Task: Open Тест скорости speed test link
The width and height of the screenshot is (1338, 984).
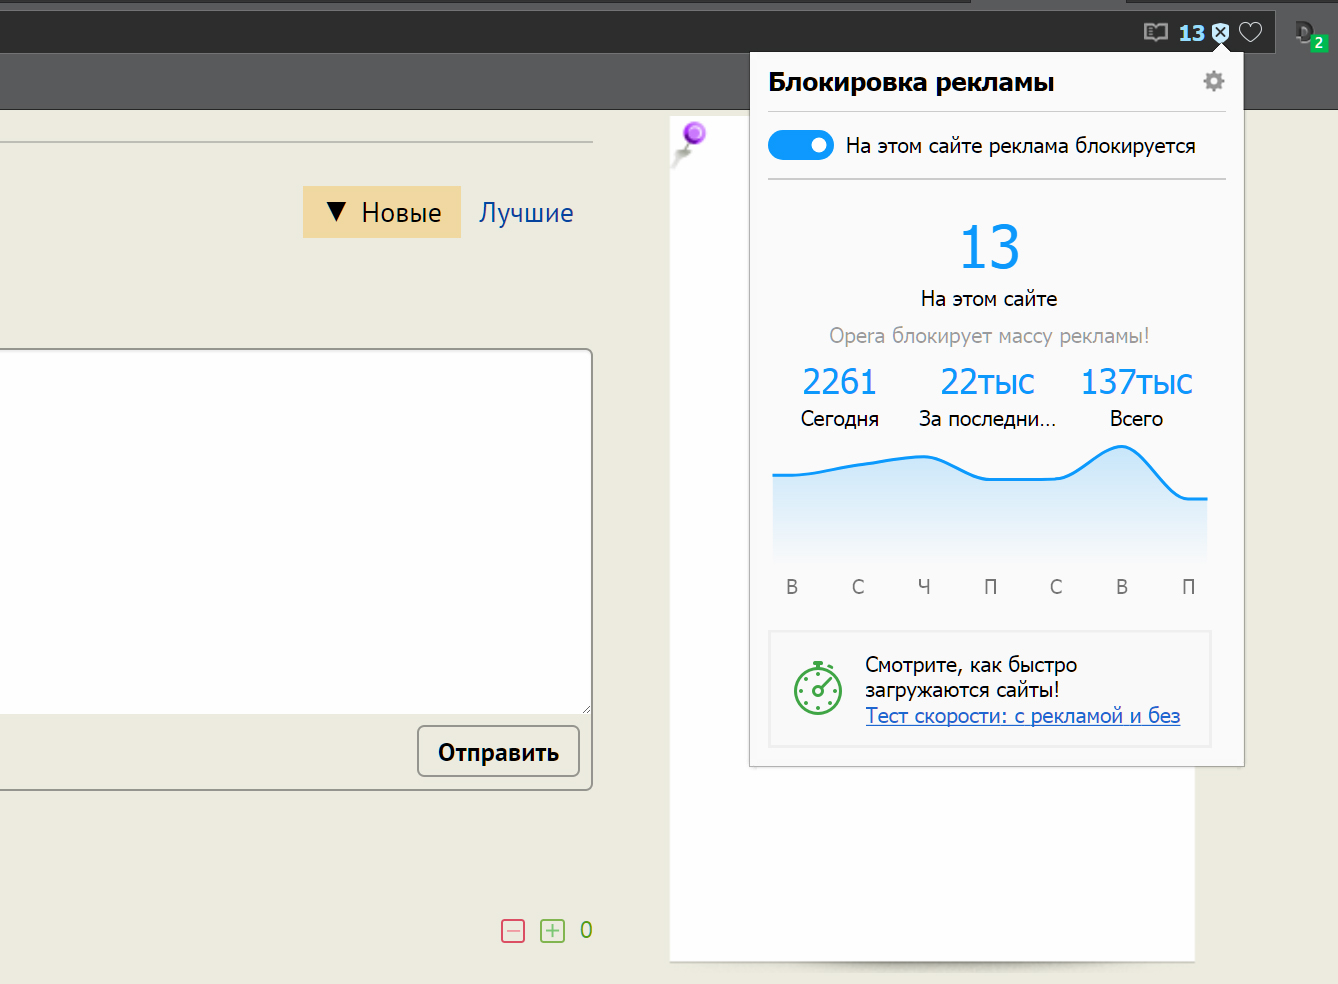Action: pos(1022,716)
